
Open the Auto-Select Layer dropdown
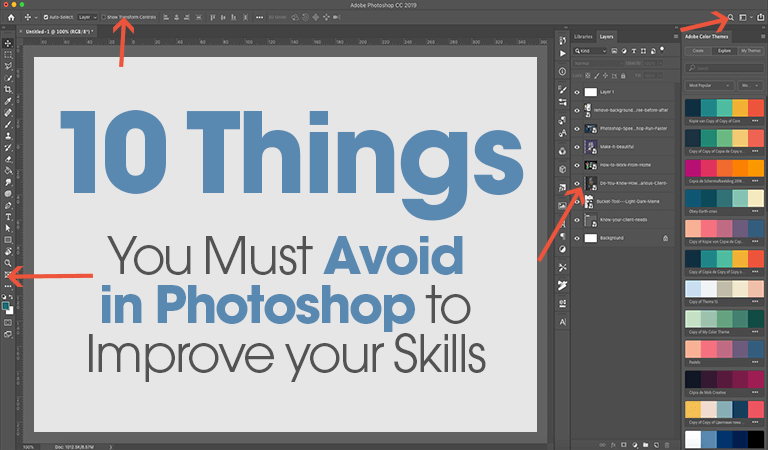[x=88, y=17]
